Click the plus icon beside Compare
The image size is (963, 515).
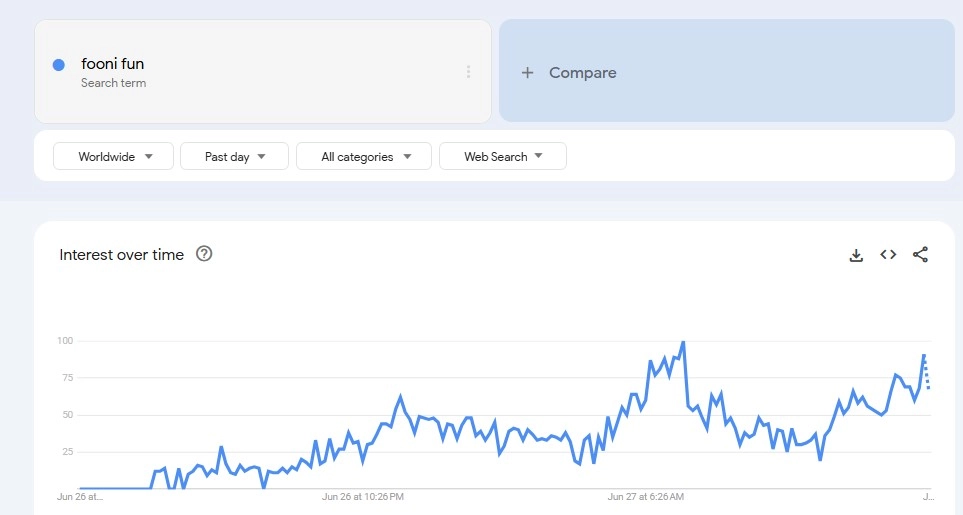pyautogui.click(x=528, y=73)
